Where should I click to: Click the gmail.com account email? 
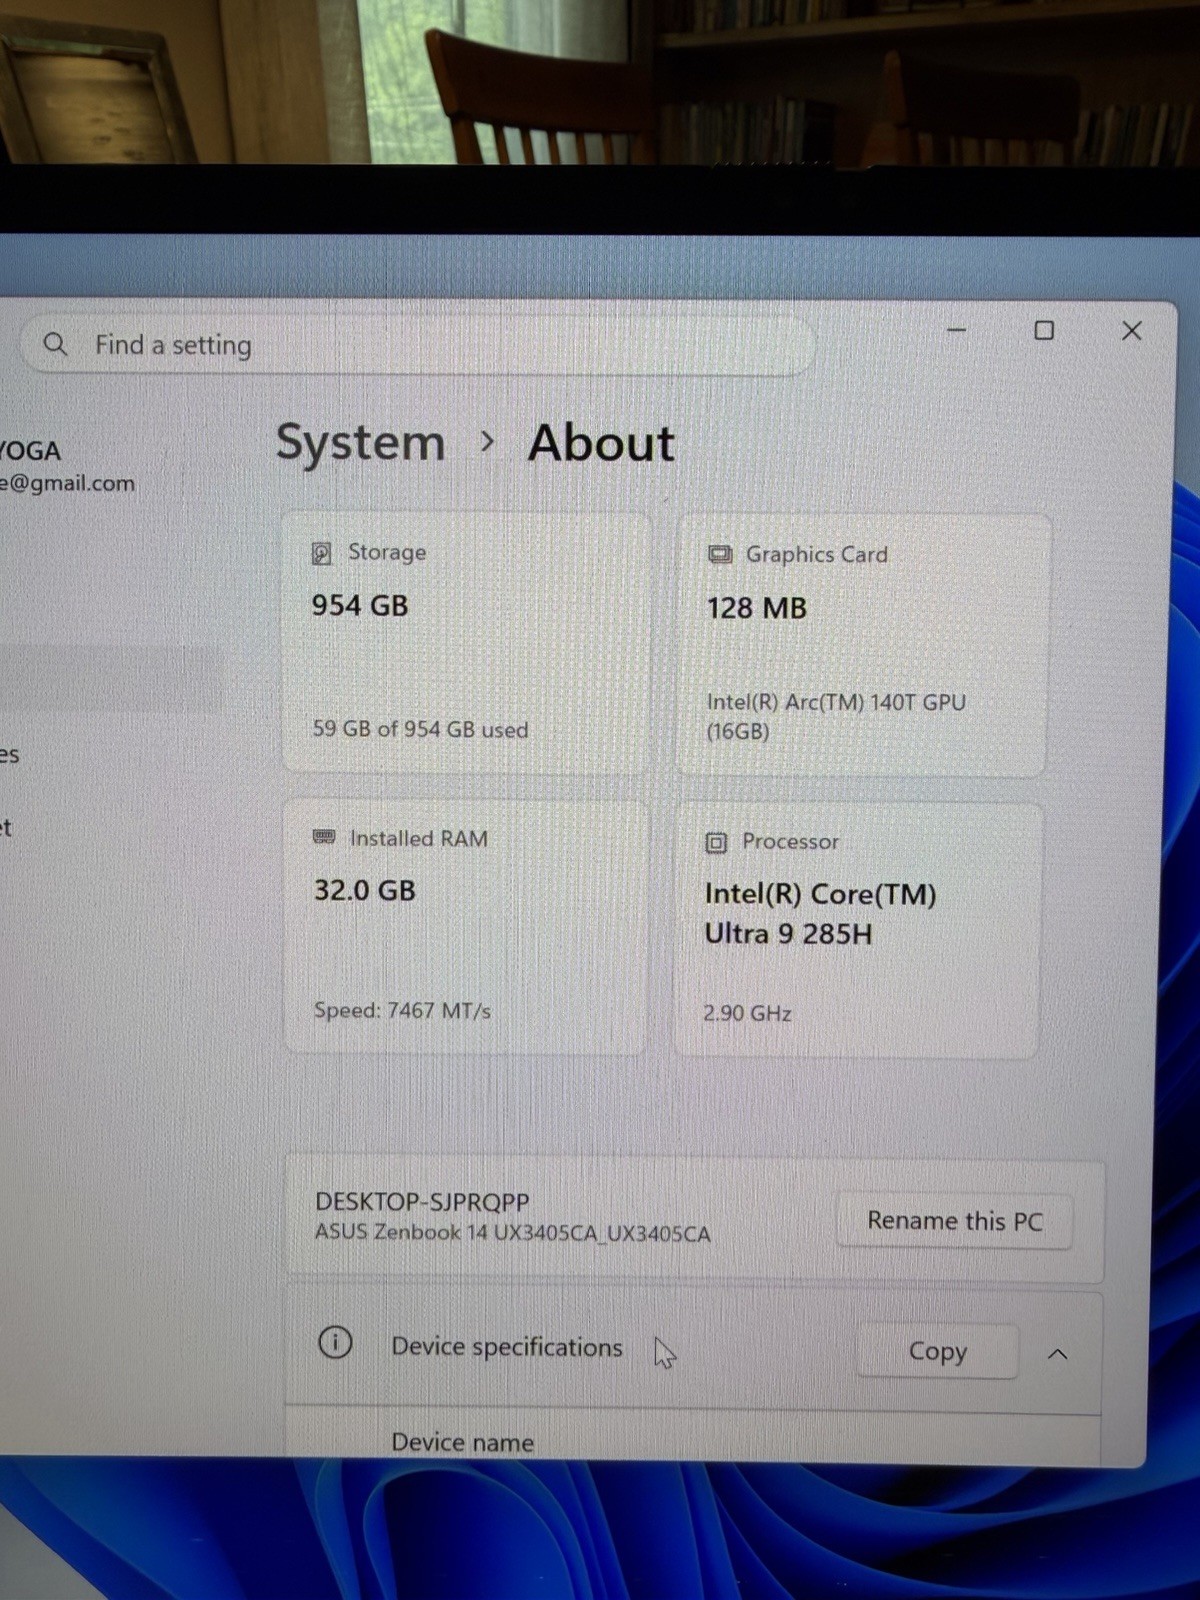67,483
